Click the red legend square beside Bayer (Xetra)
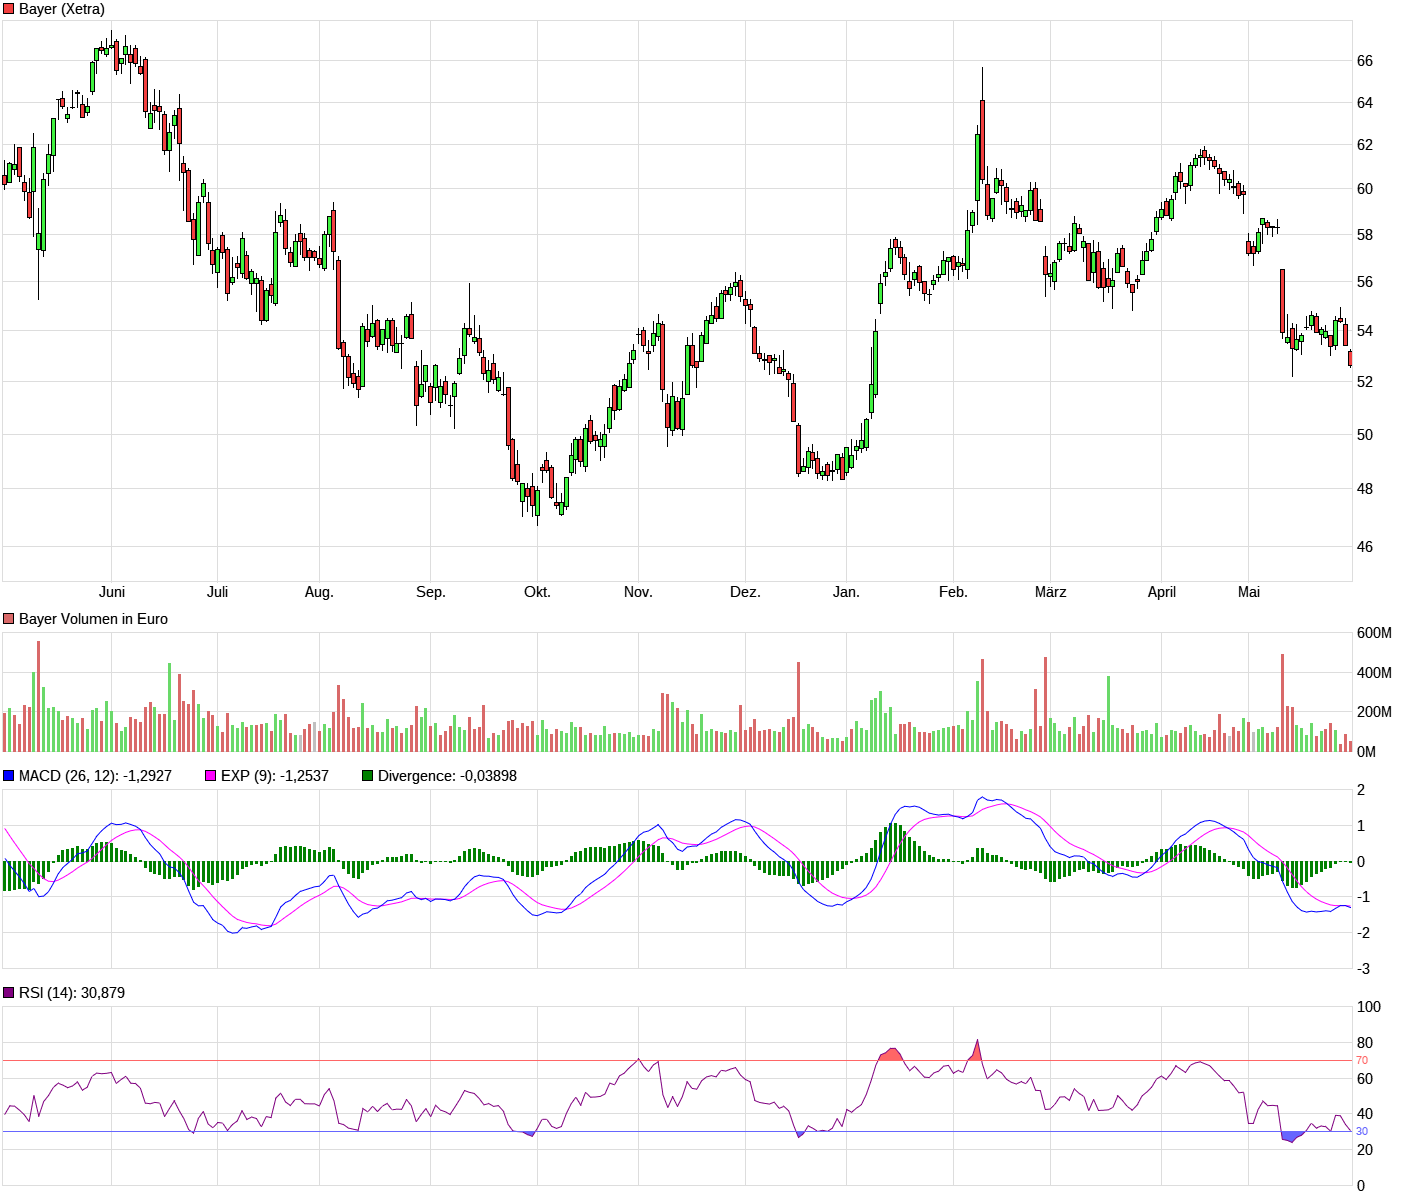 [9, 9]
